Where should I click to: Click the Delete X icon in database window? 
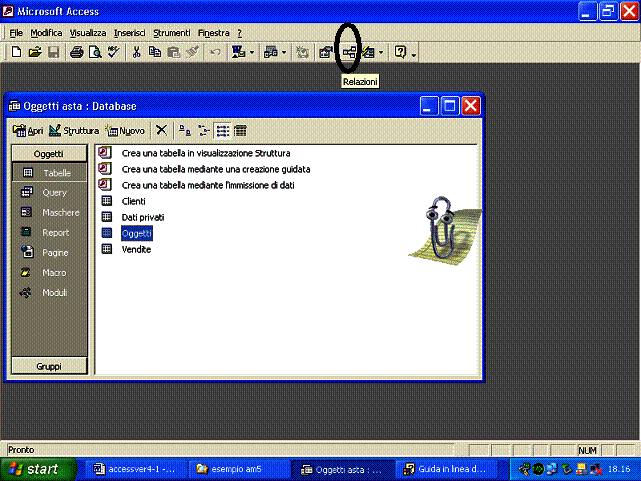[x=161, y=131]
